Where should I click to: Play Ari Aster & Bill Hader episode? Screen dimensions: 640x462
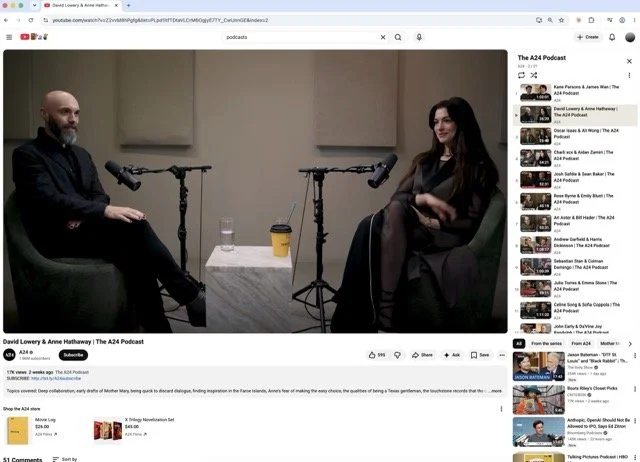pos(575,223)
